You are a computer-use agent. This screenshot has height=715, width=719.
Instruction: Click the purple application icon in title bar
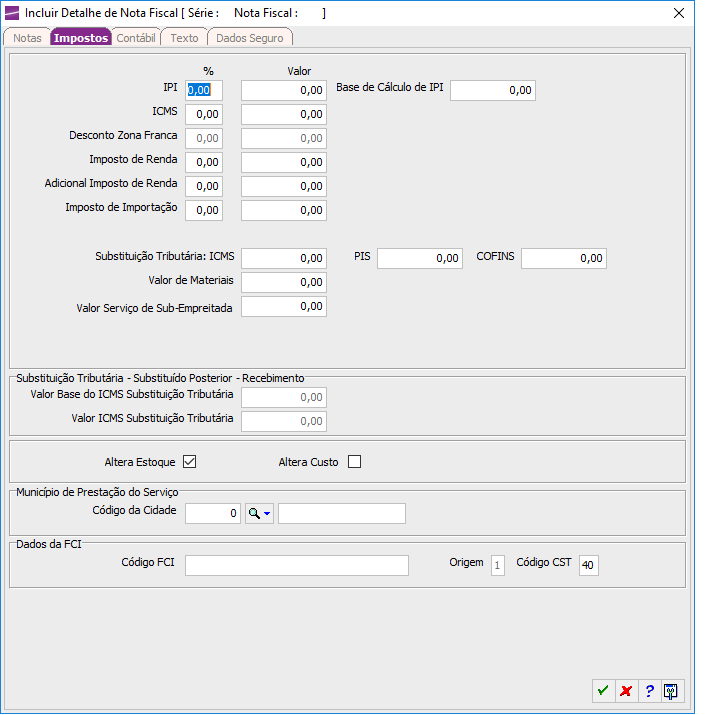pos(12,13)
